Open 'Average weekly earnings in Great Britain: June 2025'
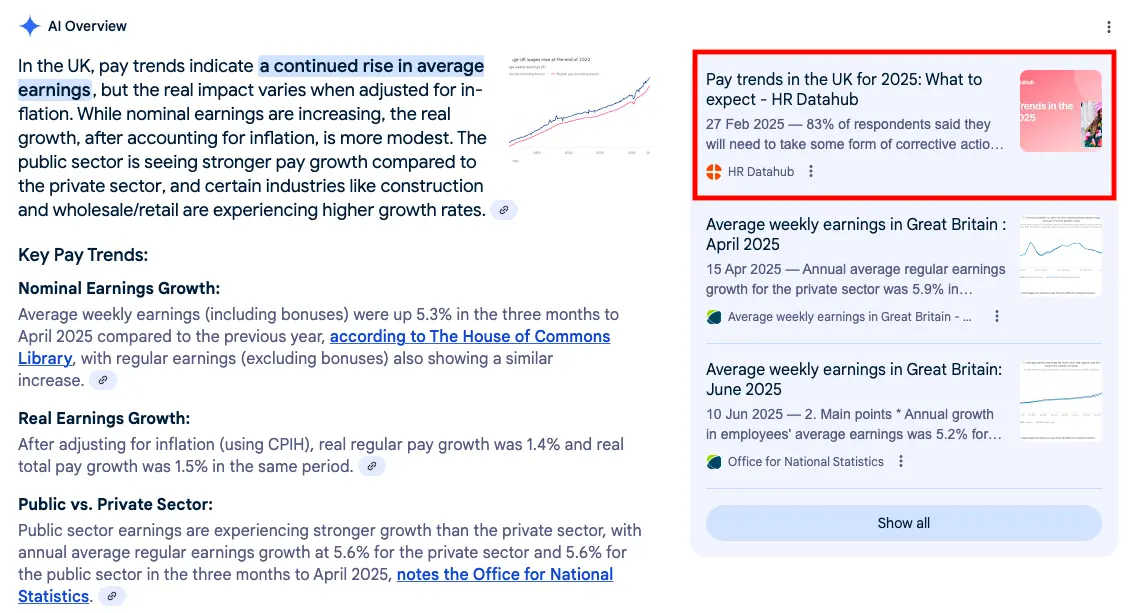The height and width of the screenshot is (613, 1133). [853, 379]
